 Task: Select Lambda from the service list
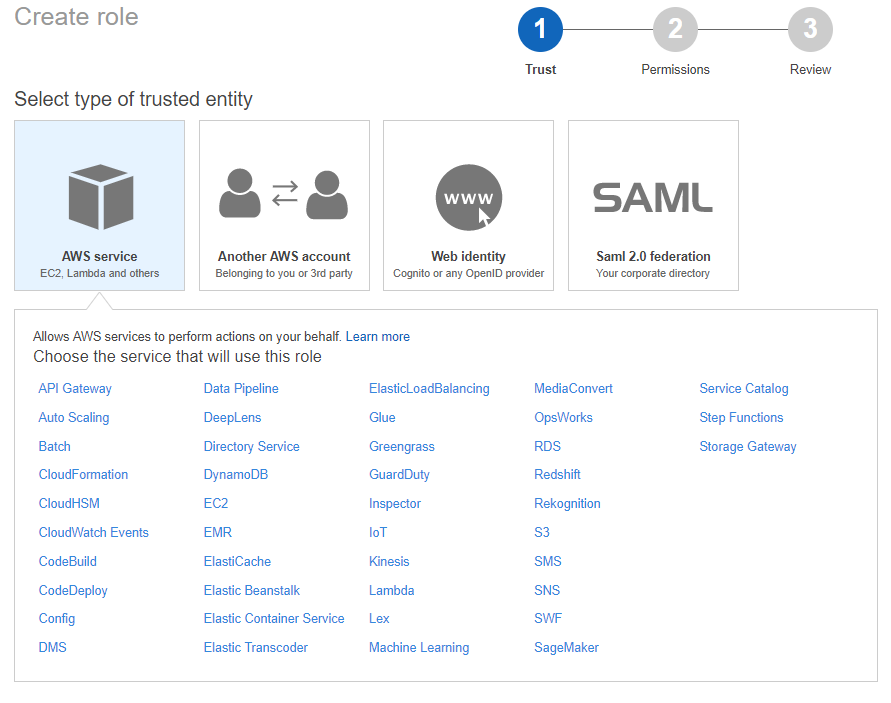click(391, 591)
